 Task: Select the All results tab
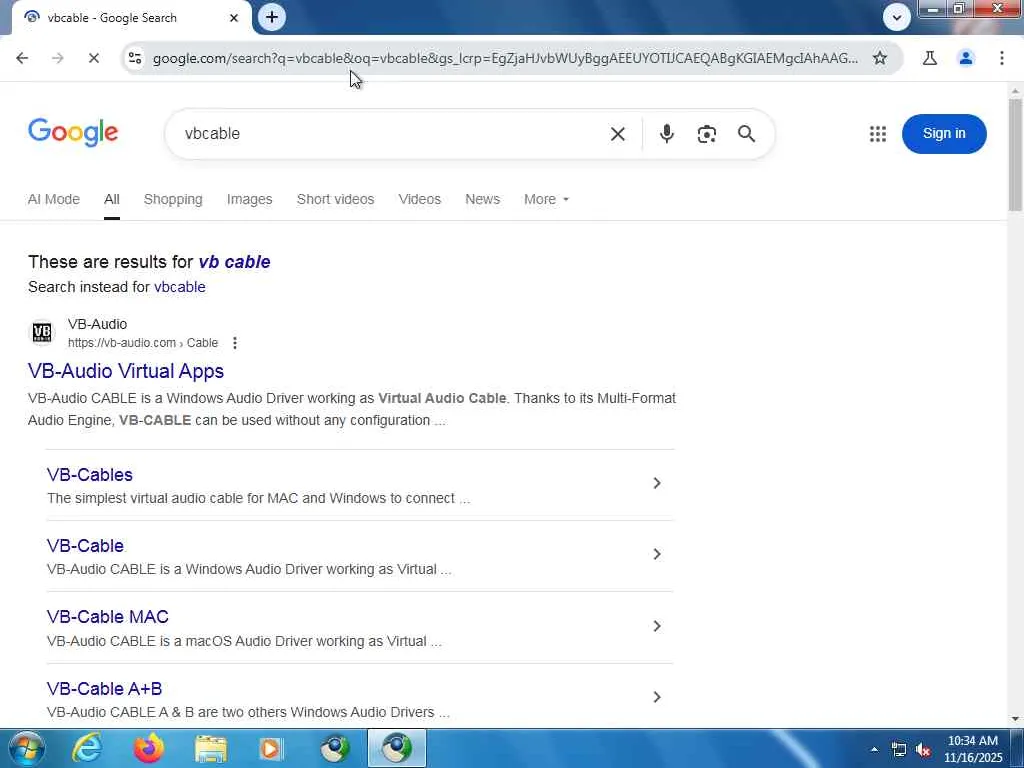112,199
